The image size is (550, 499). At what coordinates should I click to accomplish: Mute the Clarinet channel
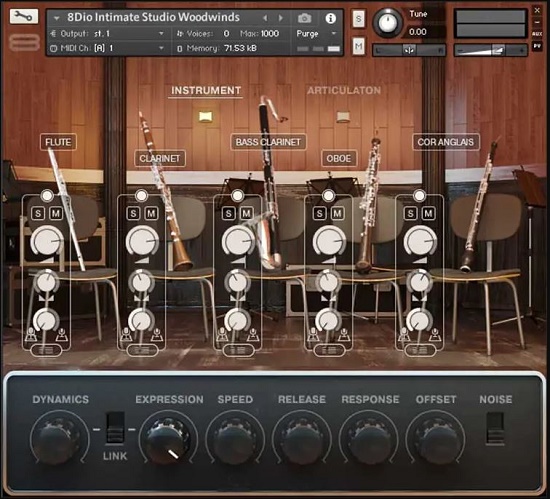(151, 213)
